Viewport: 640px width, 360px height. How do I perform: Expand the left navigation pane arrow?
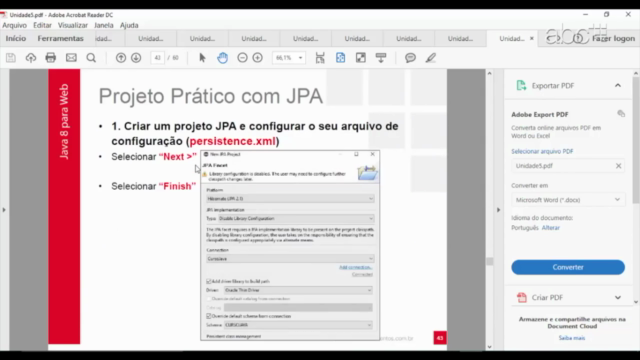(4, 210)
